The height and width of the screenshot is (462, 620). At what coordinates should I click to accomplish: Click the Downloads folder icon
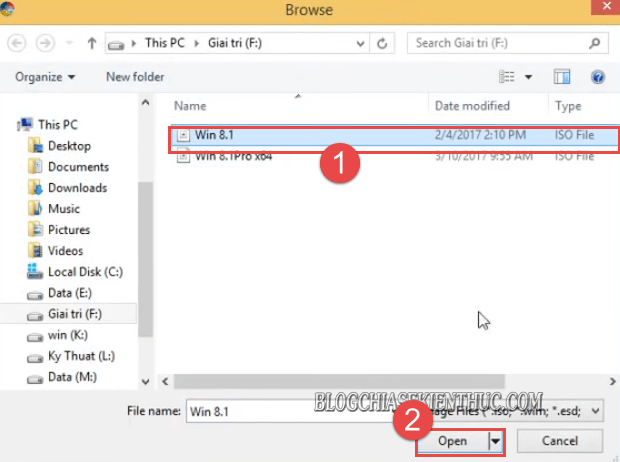pos(35,187)
